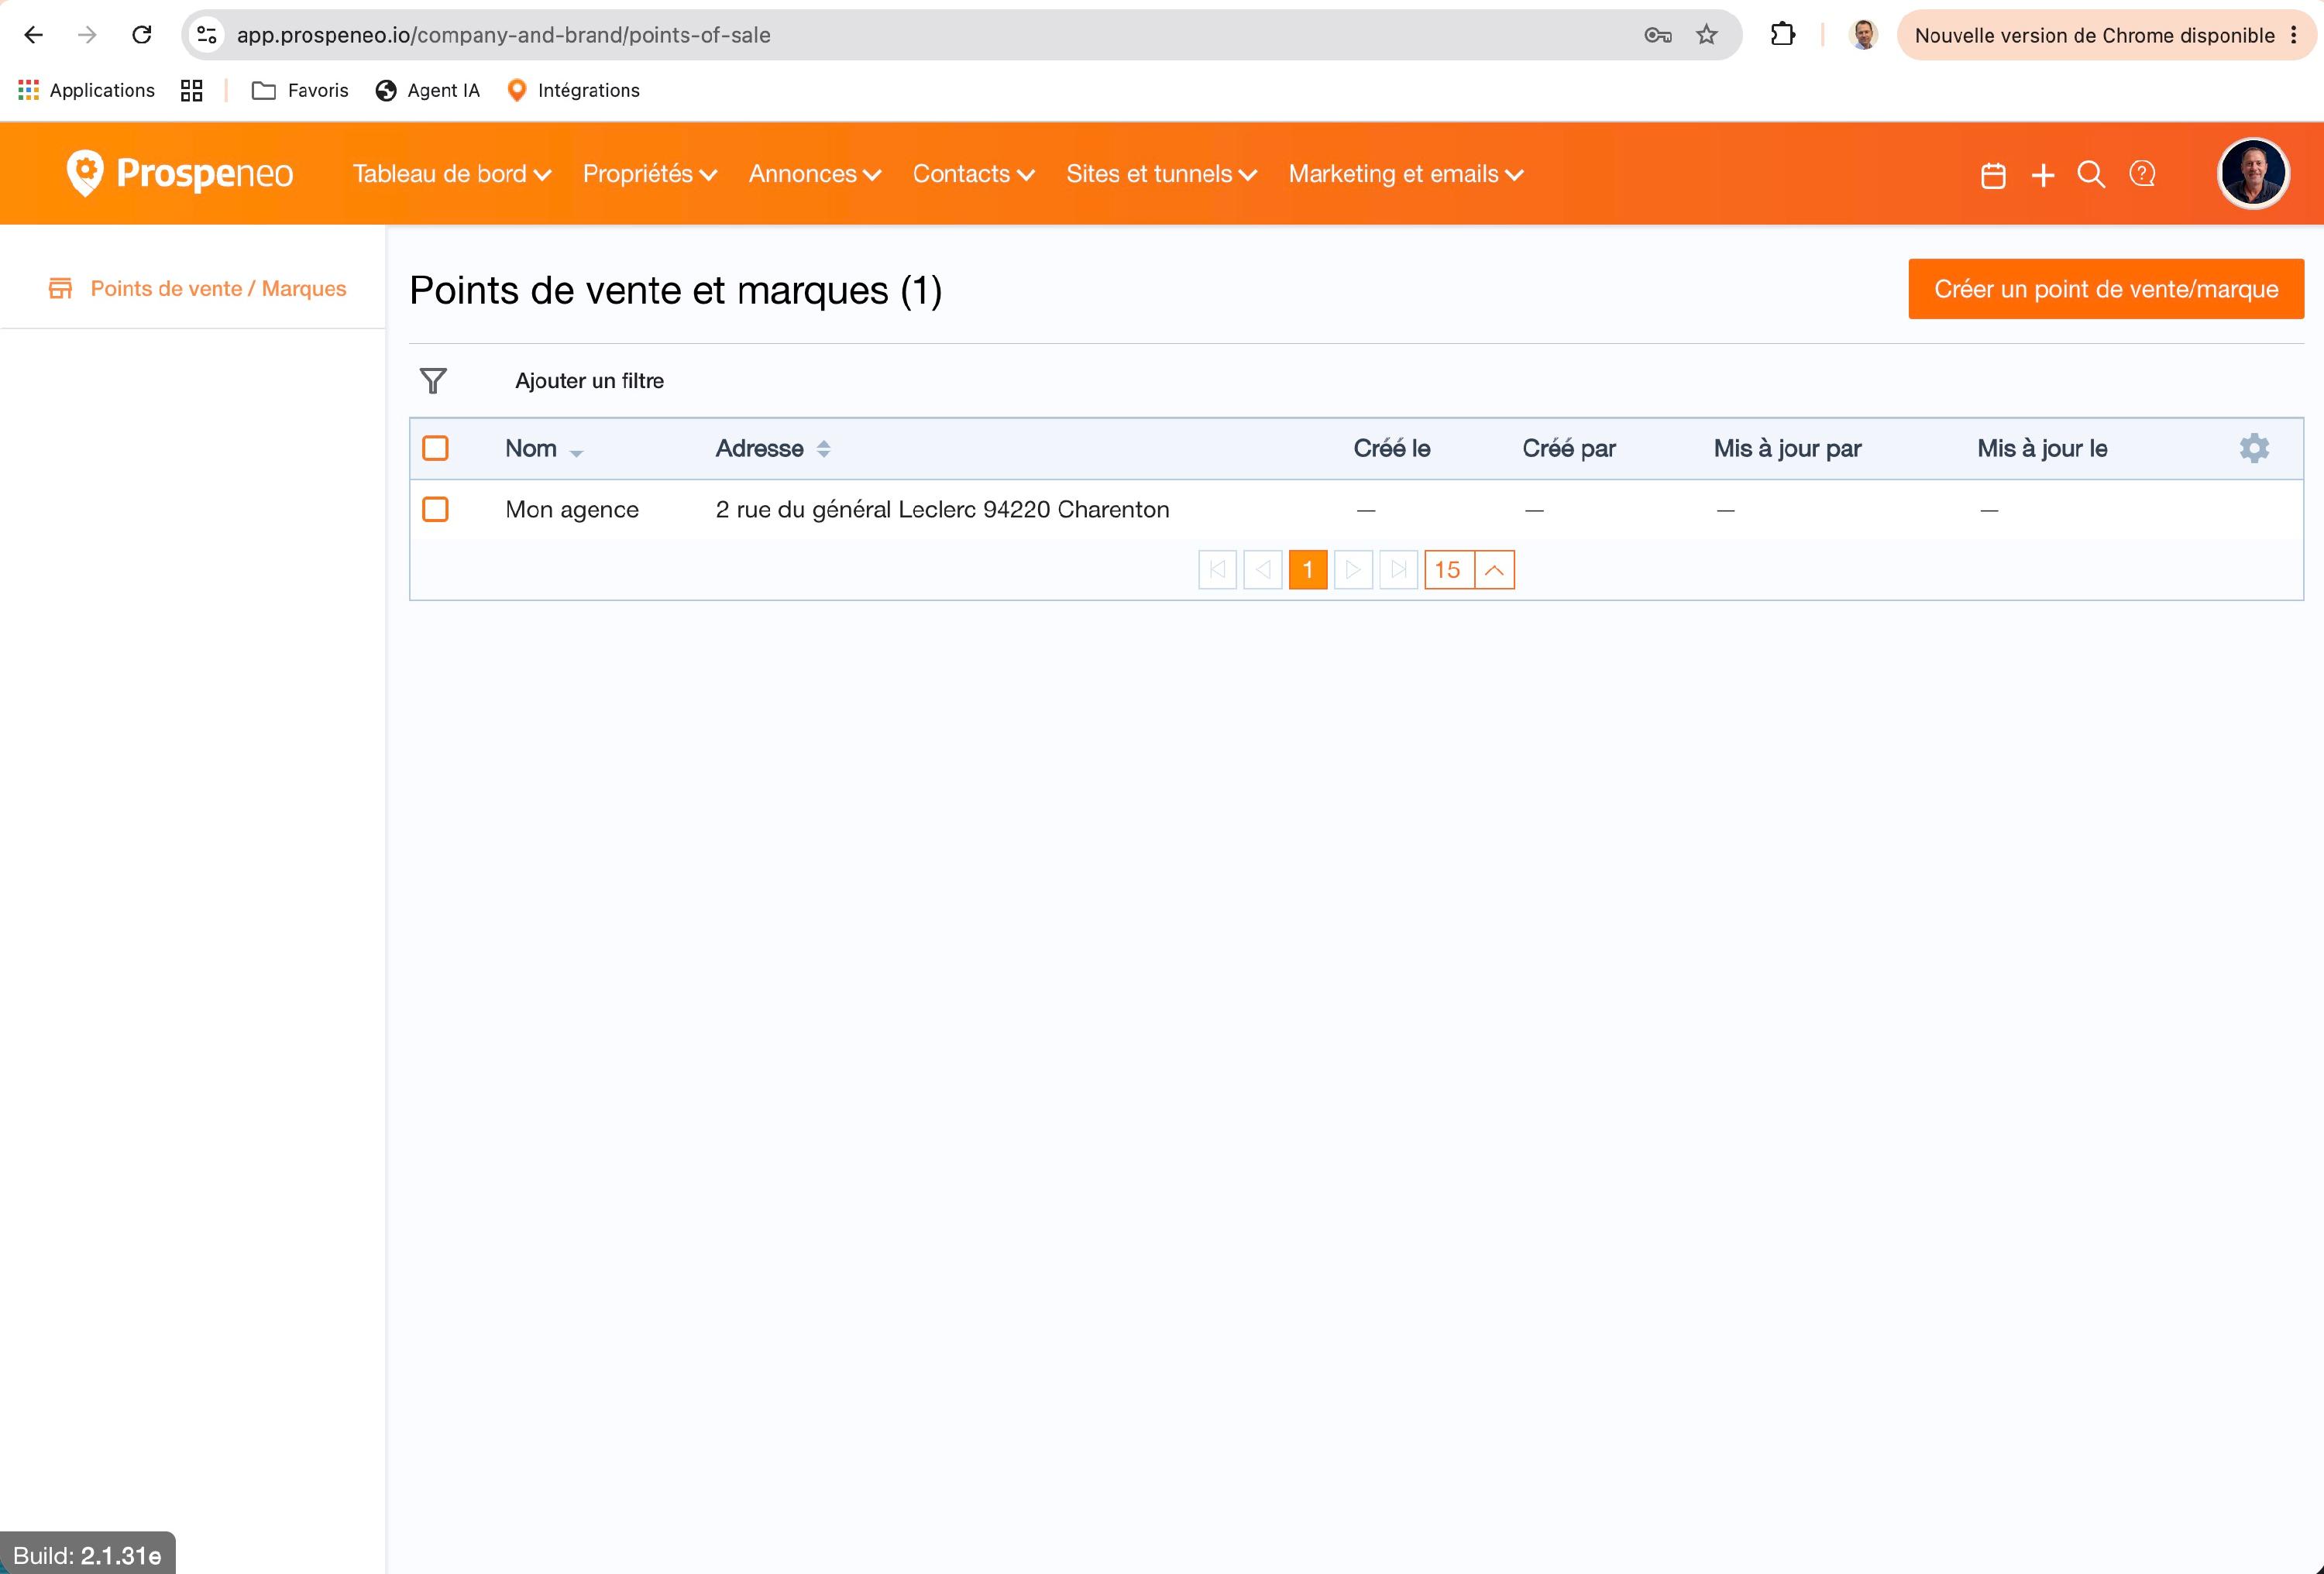Go to first page of table

coord(1217,570)
